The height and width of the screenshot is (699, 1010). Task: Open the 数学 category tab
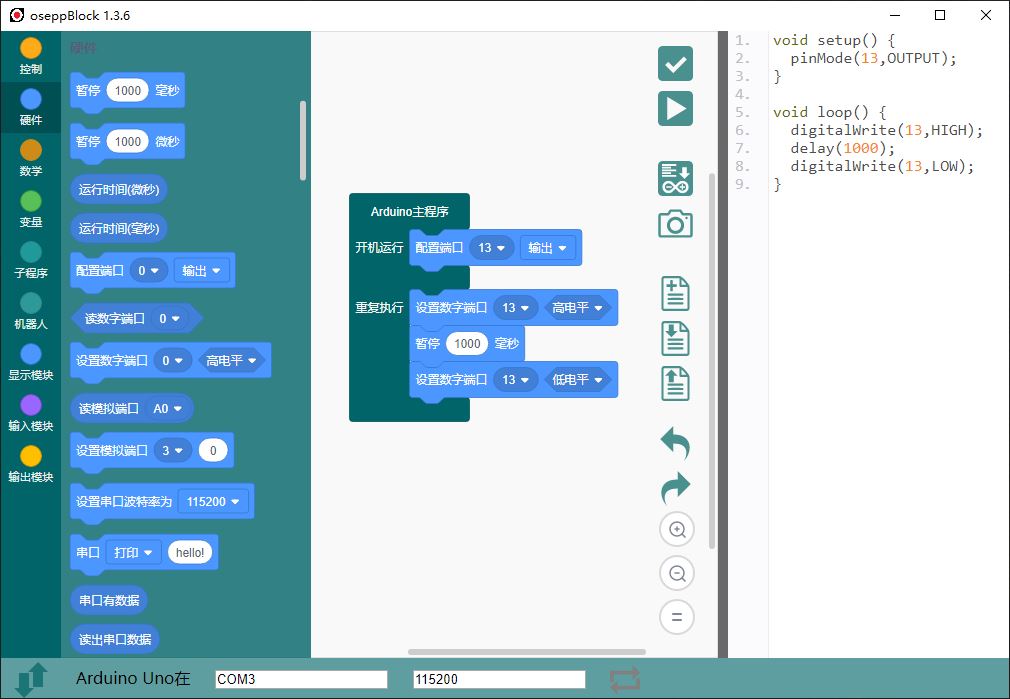coord(31,158)
